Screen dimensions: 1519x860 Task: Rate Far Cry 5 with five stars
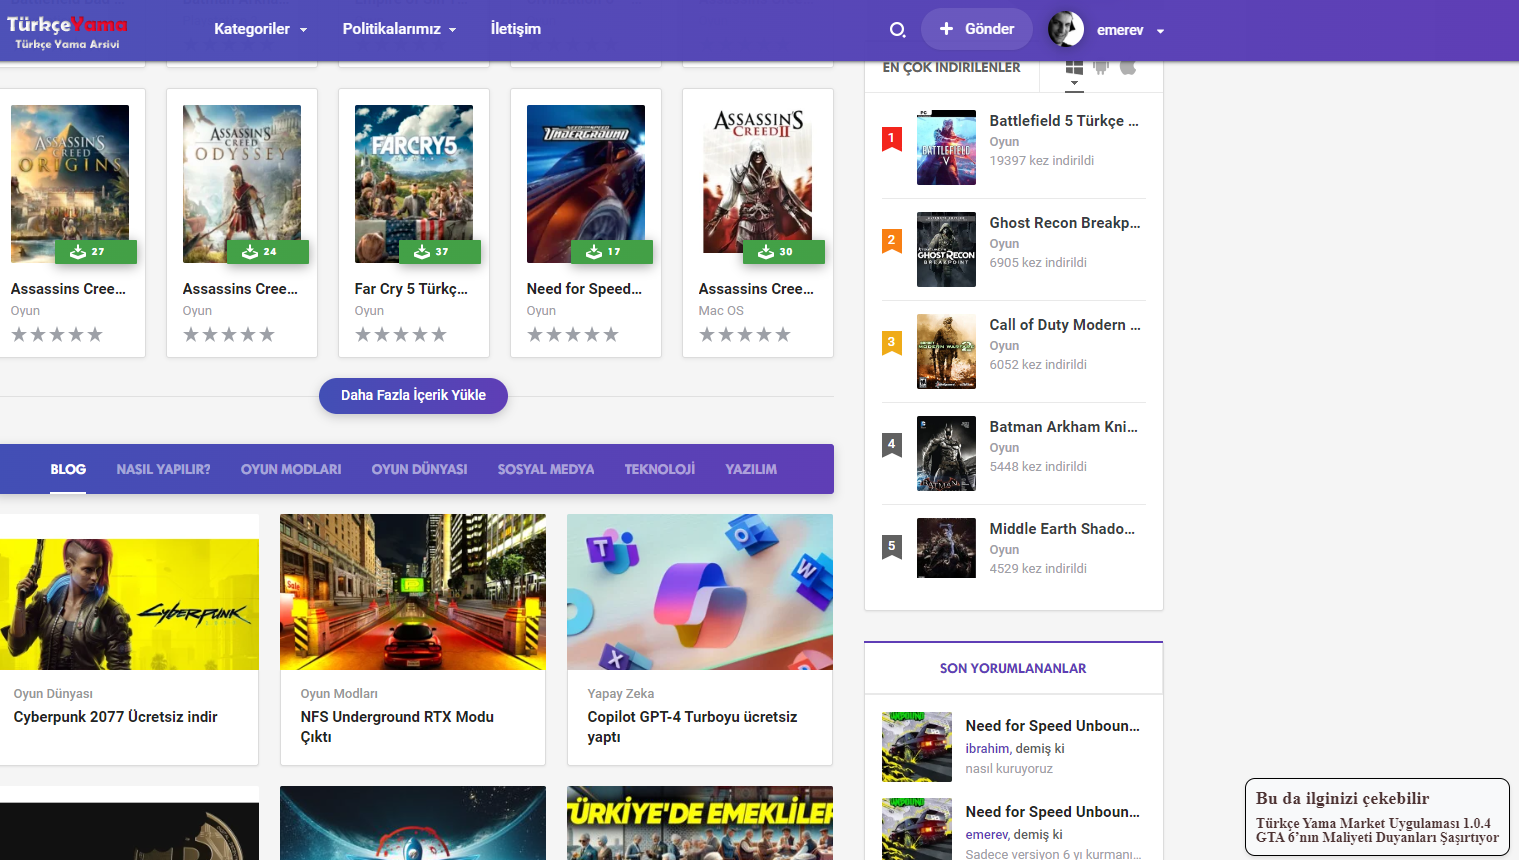click(439, 334)
